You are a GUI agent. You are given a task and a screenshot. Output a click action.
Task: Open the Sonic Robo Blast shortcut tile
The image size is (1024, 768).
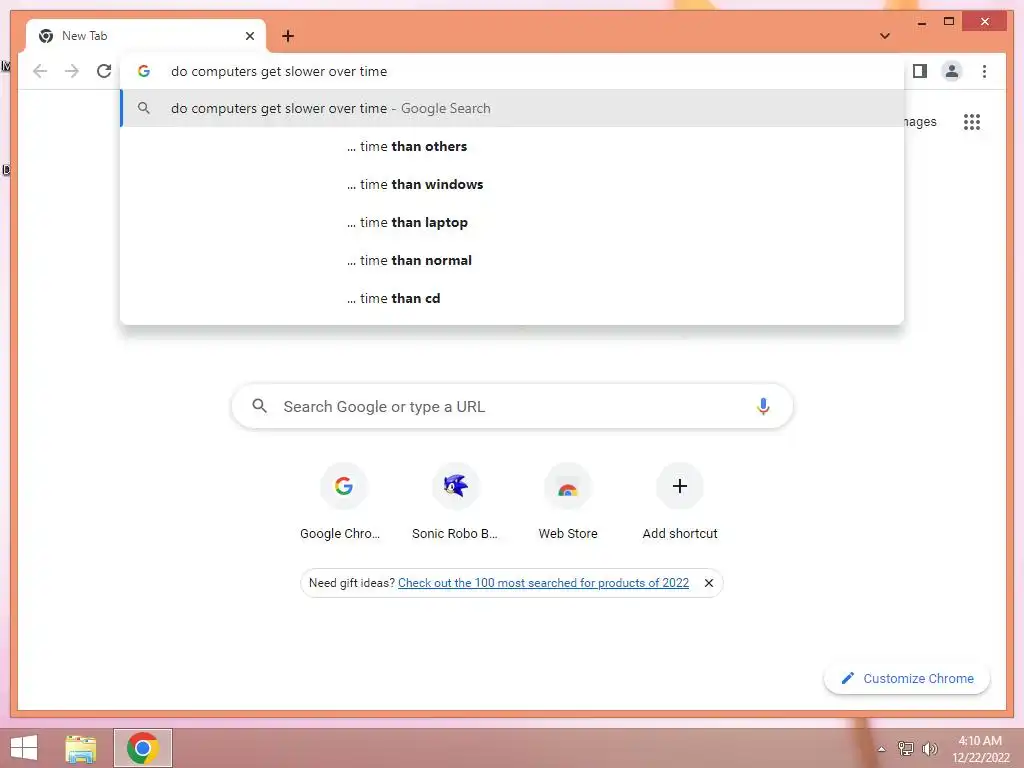click(x=455, y=502)
